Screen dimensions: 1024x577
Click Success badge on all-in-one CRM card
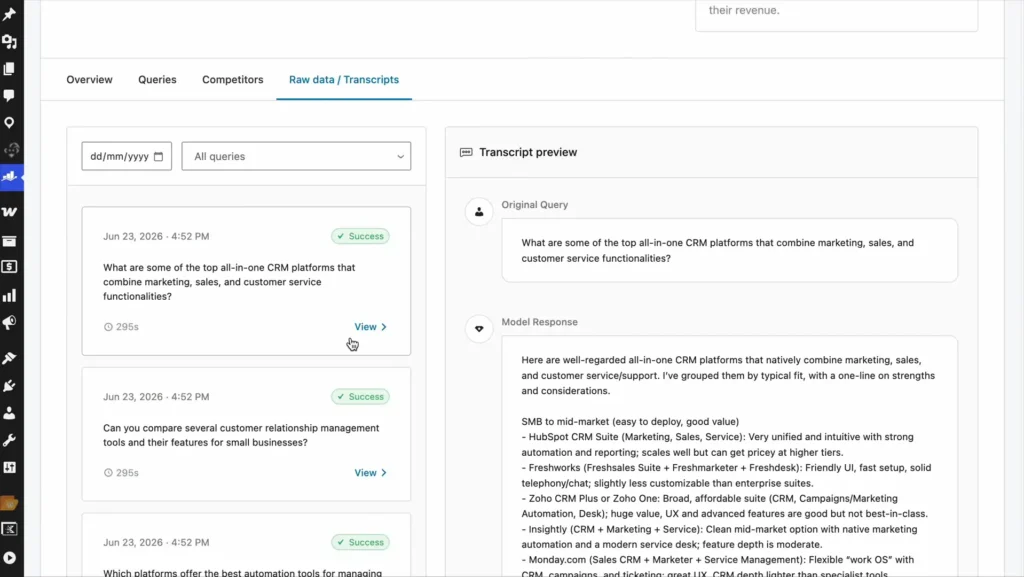point(360,236)
